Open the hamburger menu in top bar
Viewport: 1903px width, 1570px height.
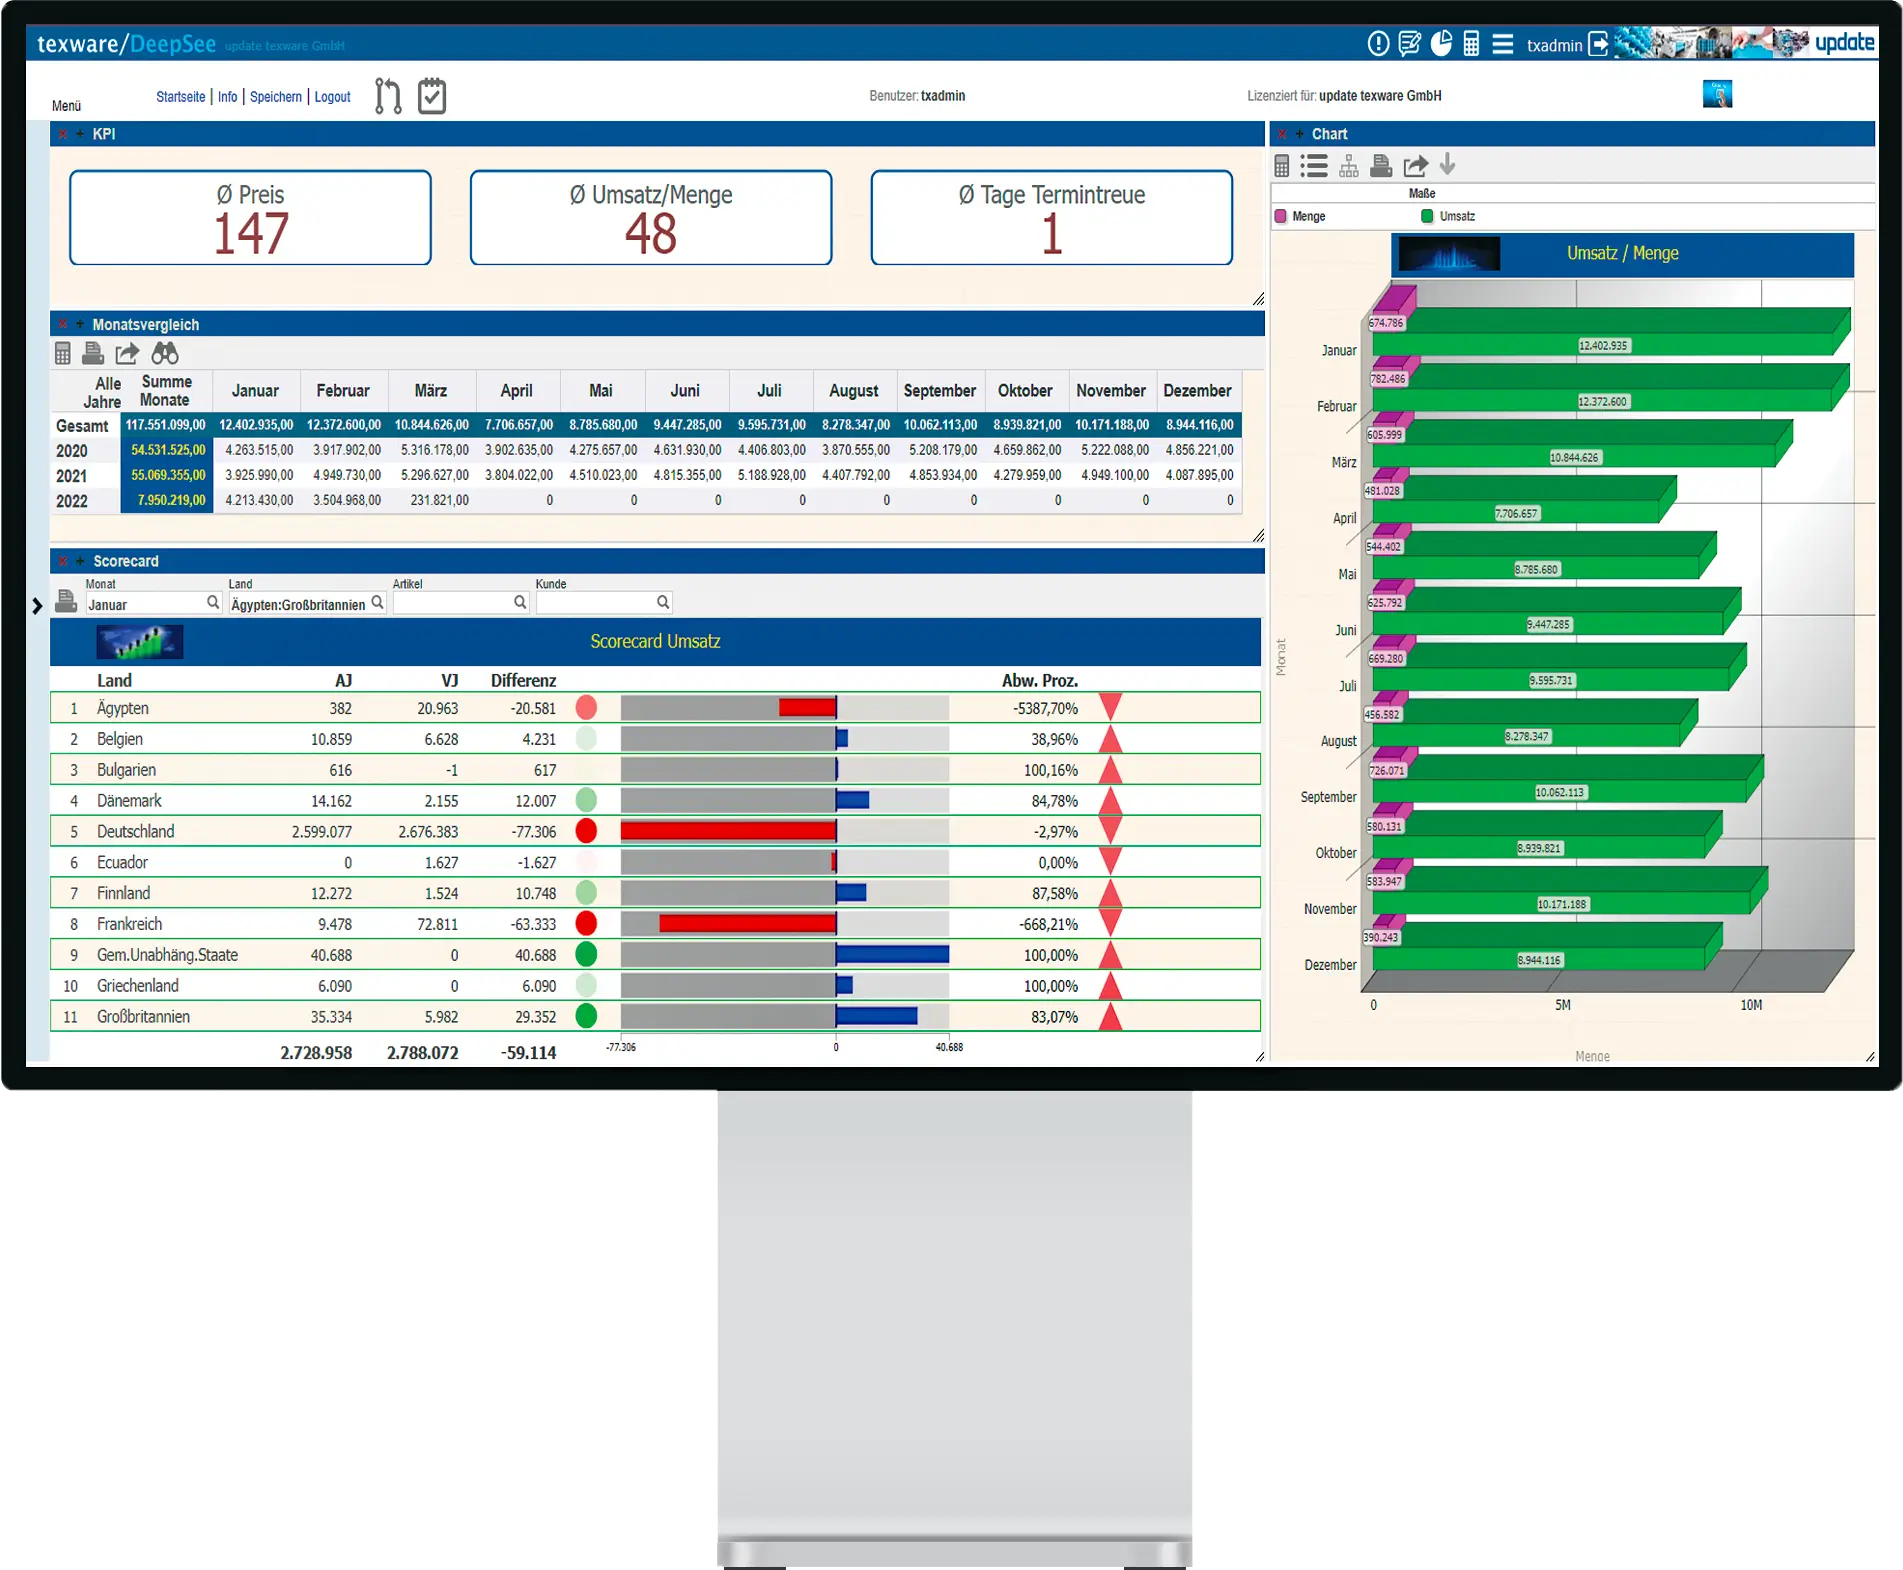(1502, 44)
